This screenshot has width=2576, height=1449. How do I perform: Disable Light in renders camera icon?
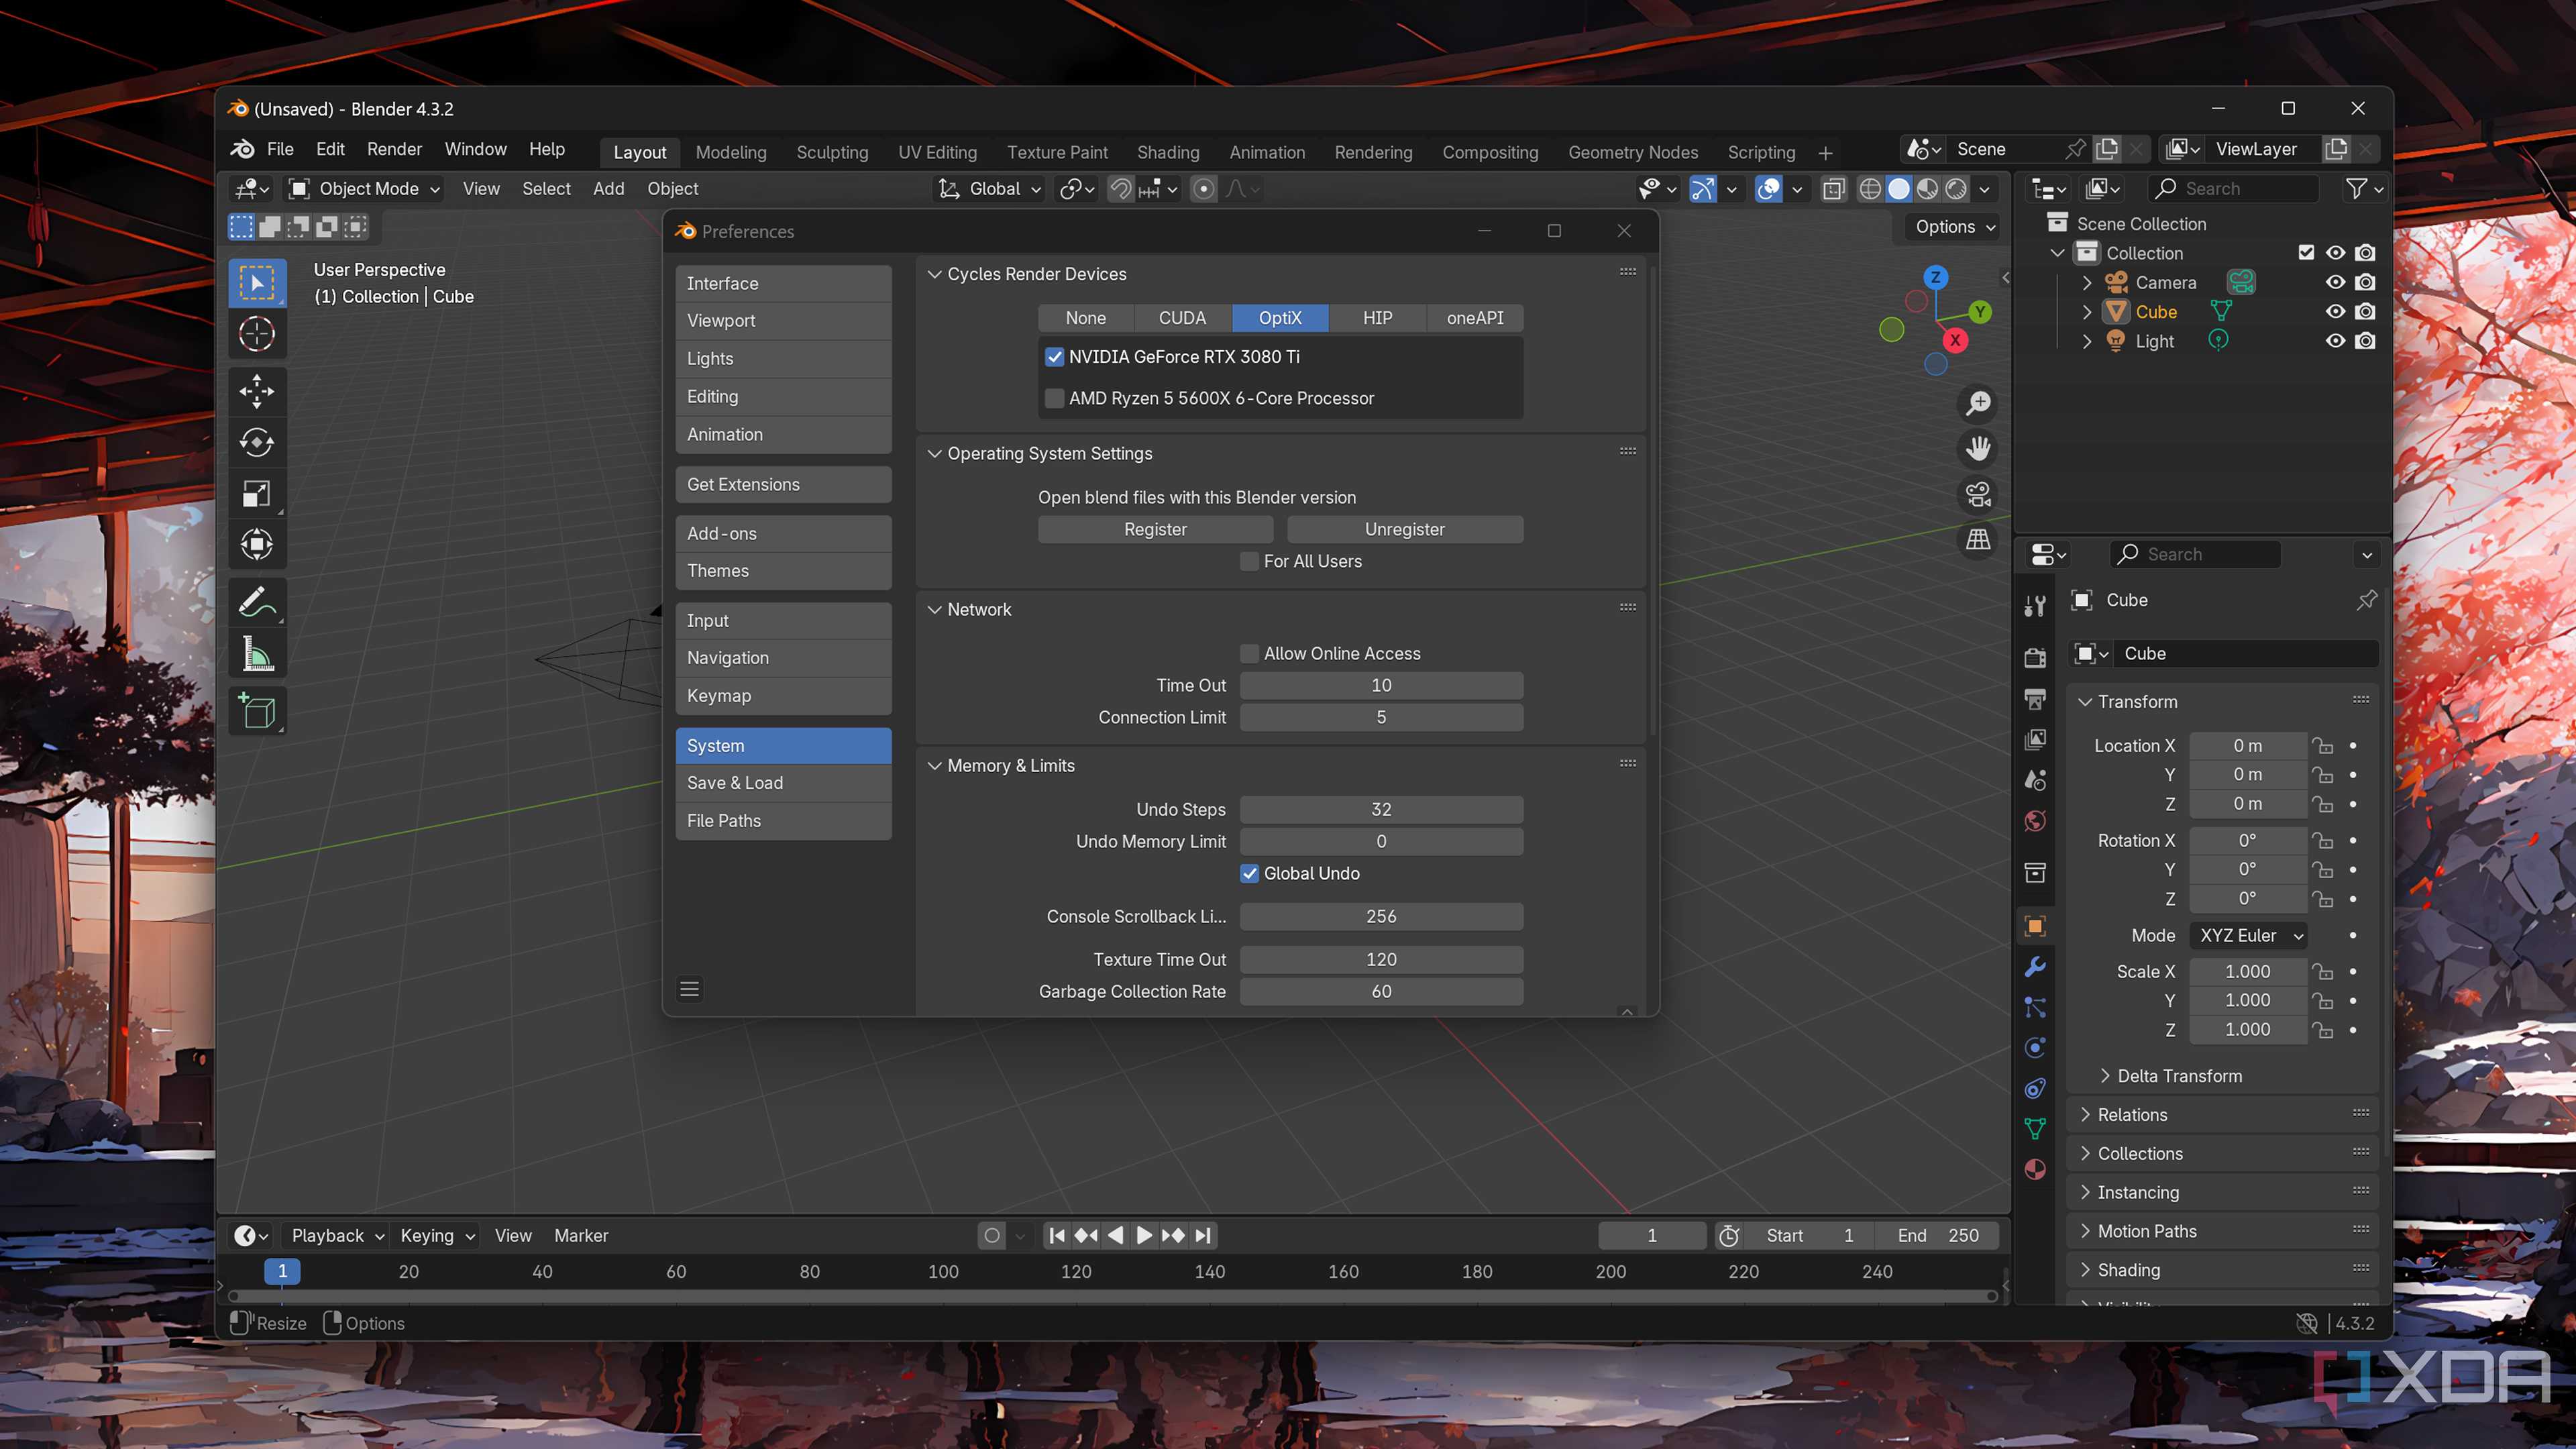click(2365, 341)
